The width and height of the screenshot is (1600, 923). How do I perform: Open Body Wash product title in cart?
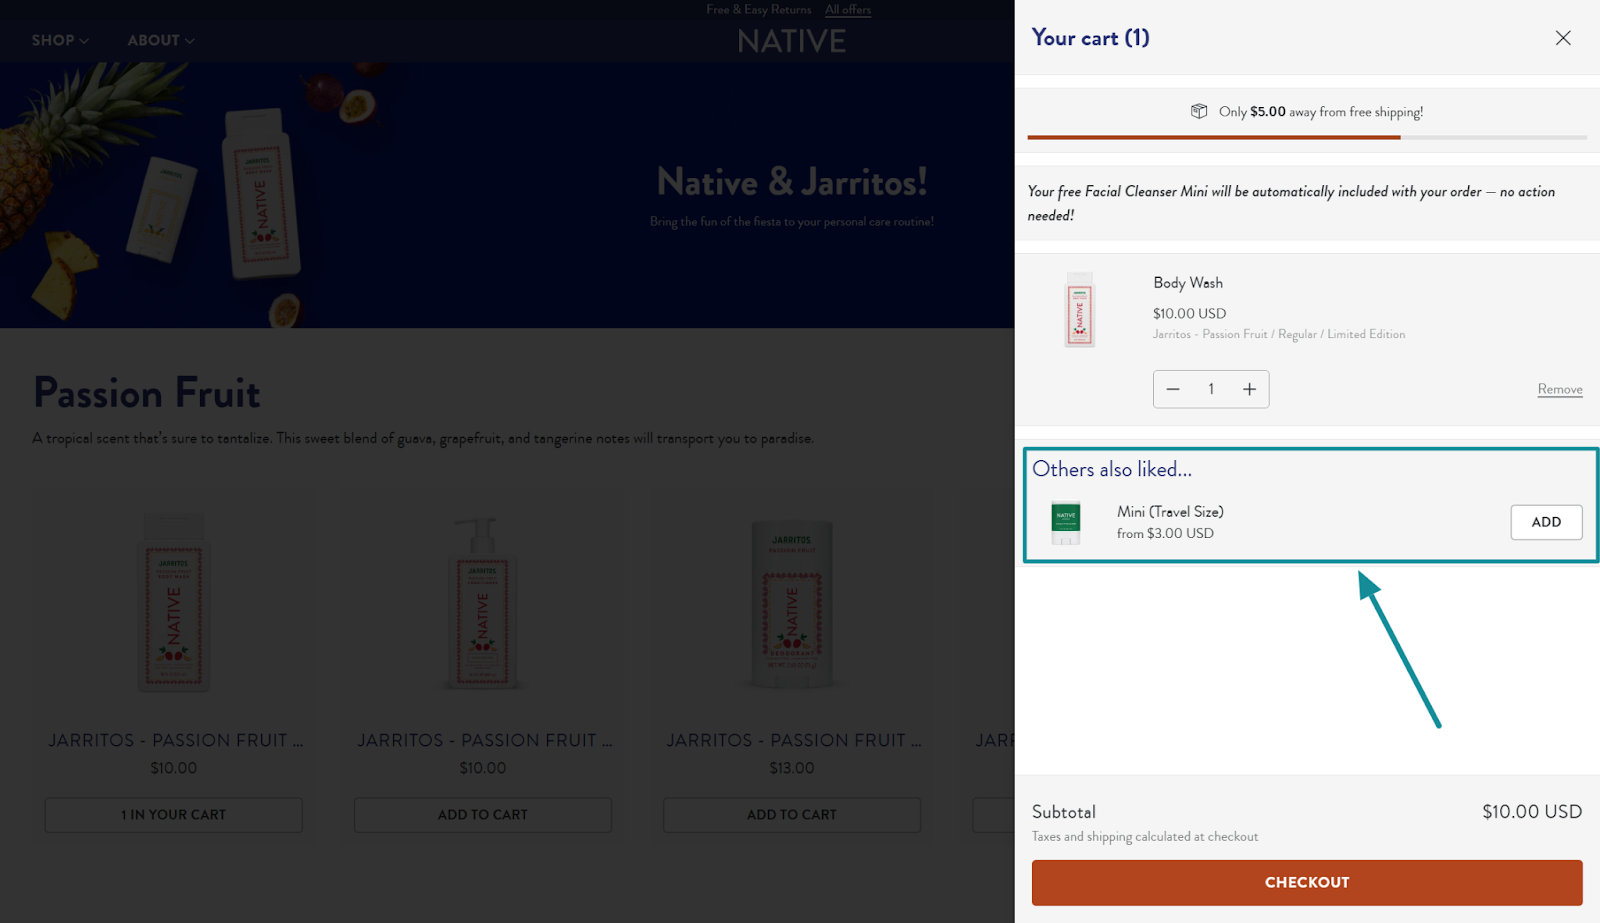click(1188, 283)
